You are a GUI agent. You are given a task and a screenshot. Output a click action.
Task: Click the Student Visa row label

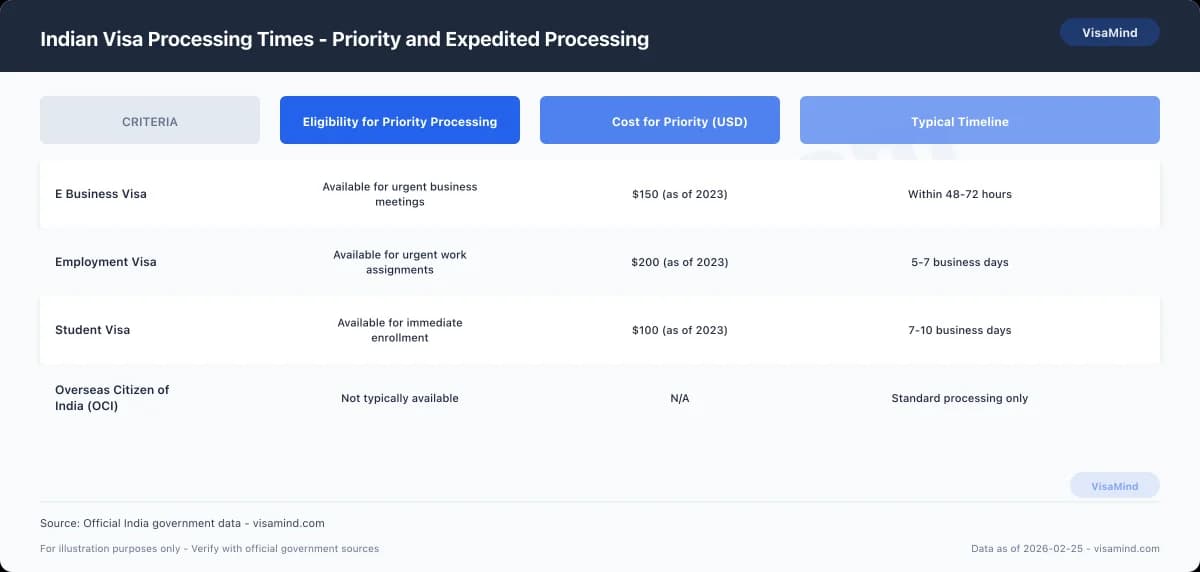[93, 330]
